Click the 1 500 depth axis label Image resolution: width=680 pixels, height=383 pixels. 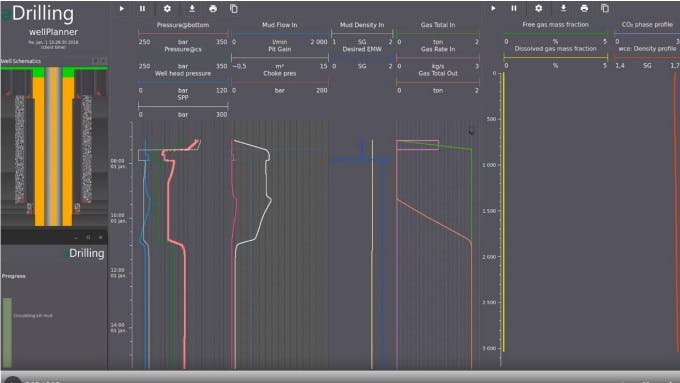click(x=489, y=211)
